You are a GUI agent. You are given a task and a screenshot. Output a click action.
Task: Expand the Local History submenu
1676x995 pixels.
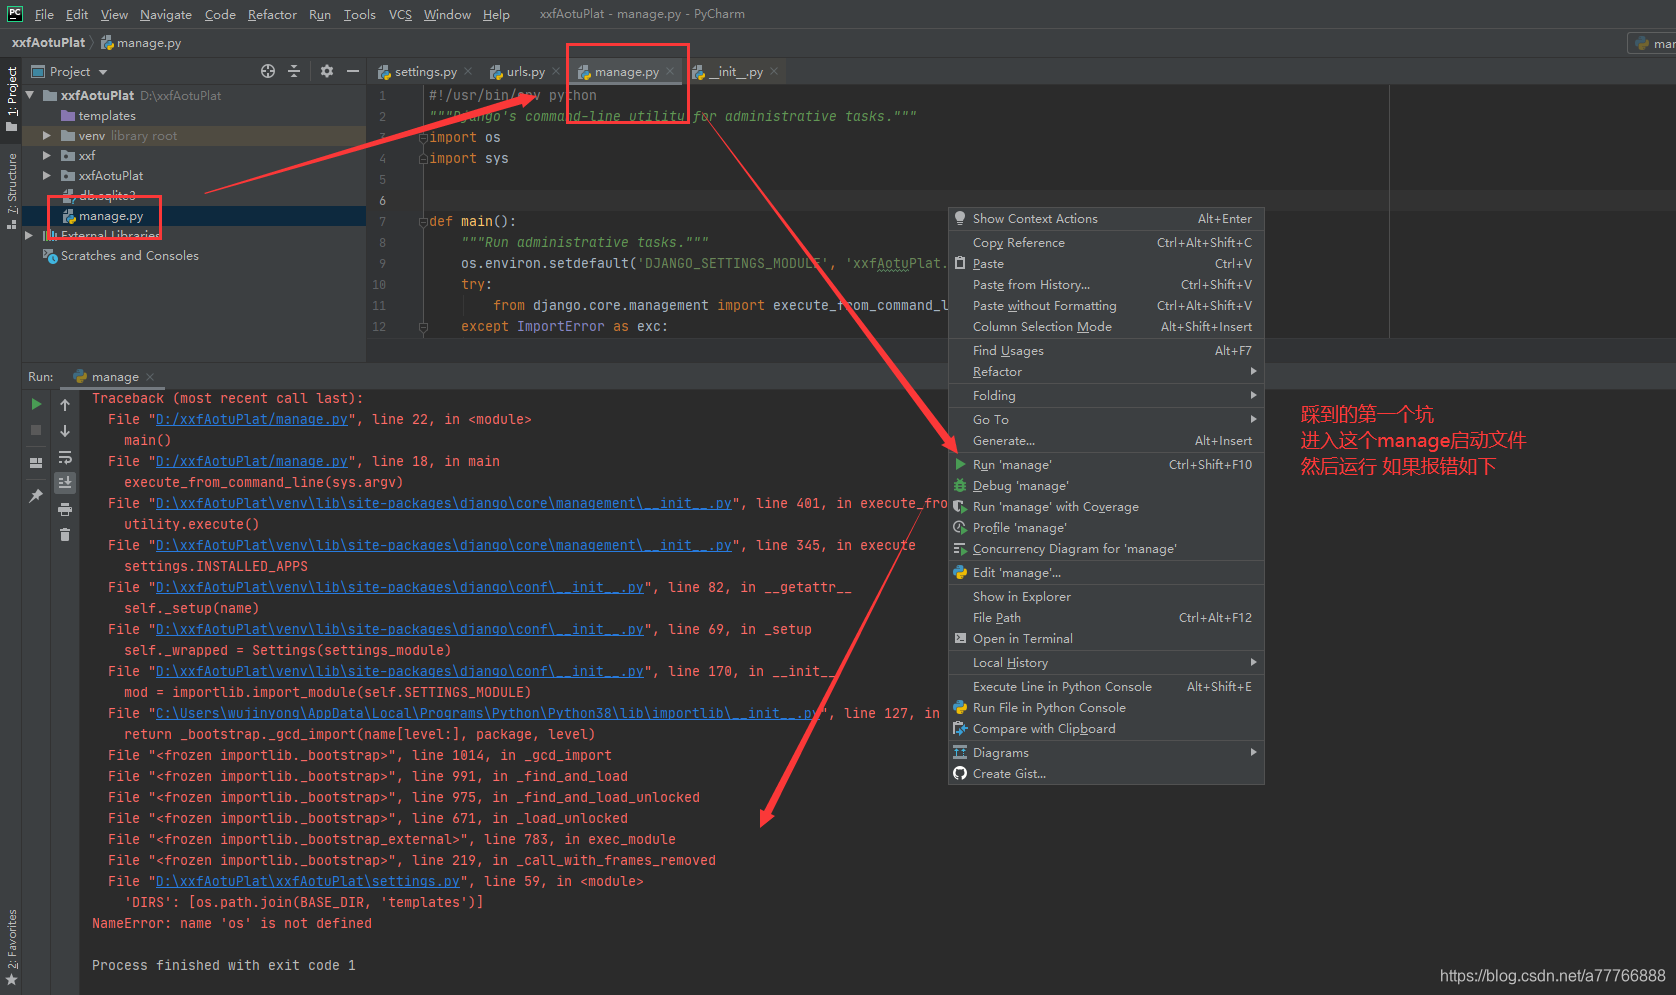click(1106, 663)
